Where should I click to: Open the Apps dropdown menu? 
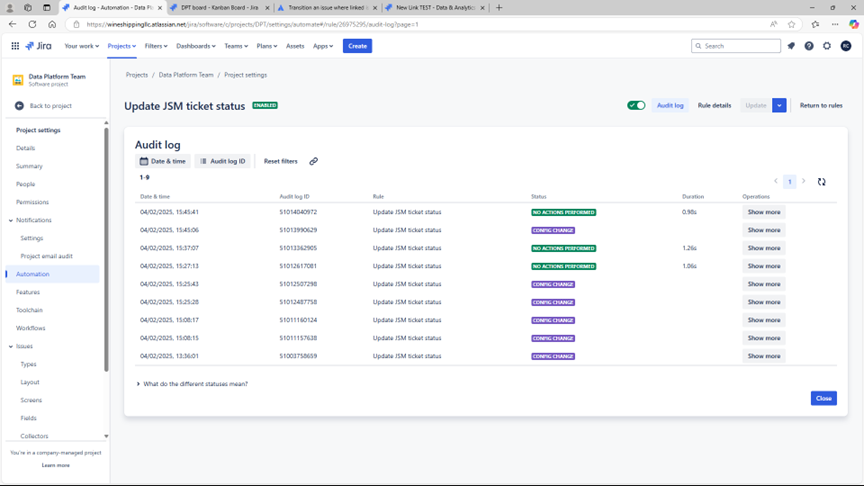[x=323, y=46]
